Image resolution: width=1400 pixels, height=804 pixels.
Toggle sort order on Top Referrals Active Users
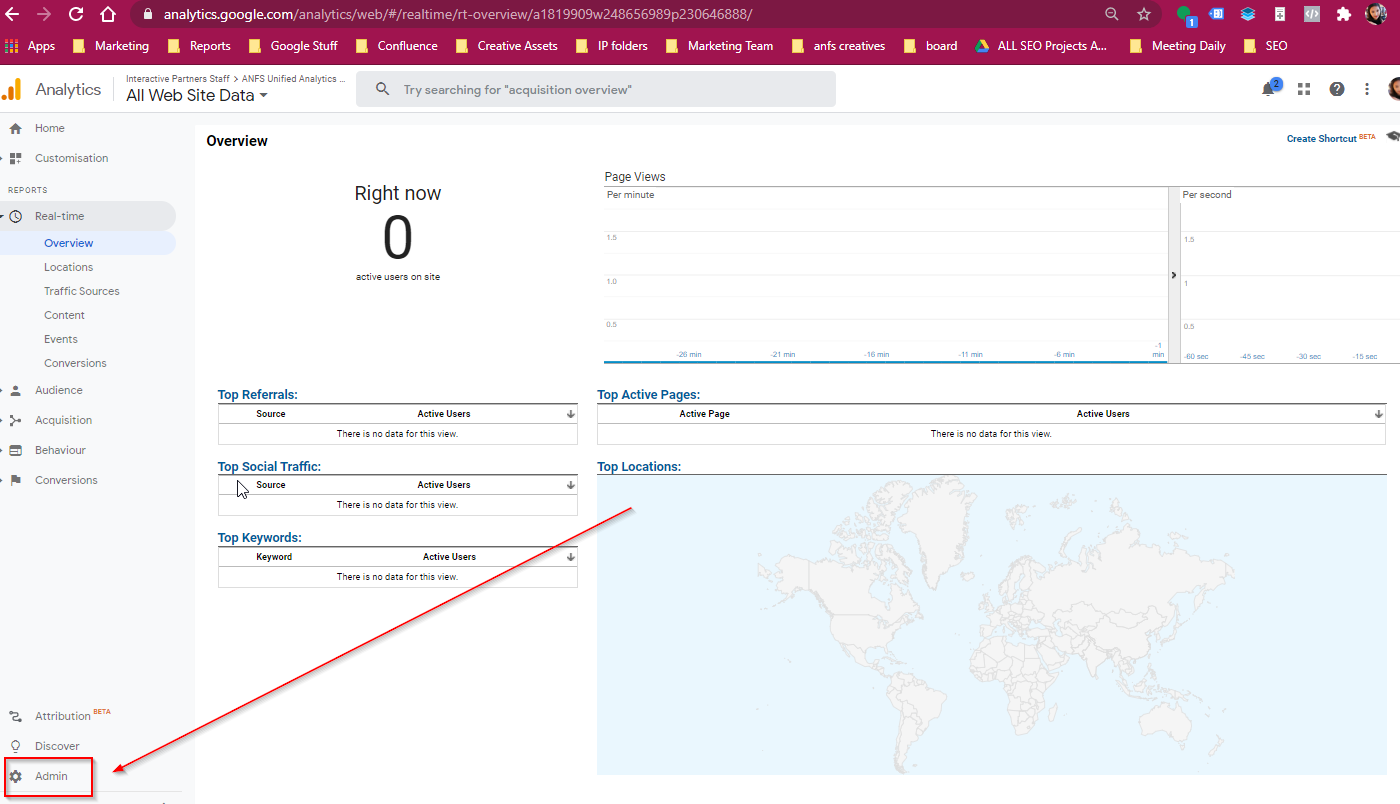click(x=570, y=413)
